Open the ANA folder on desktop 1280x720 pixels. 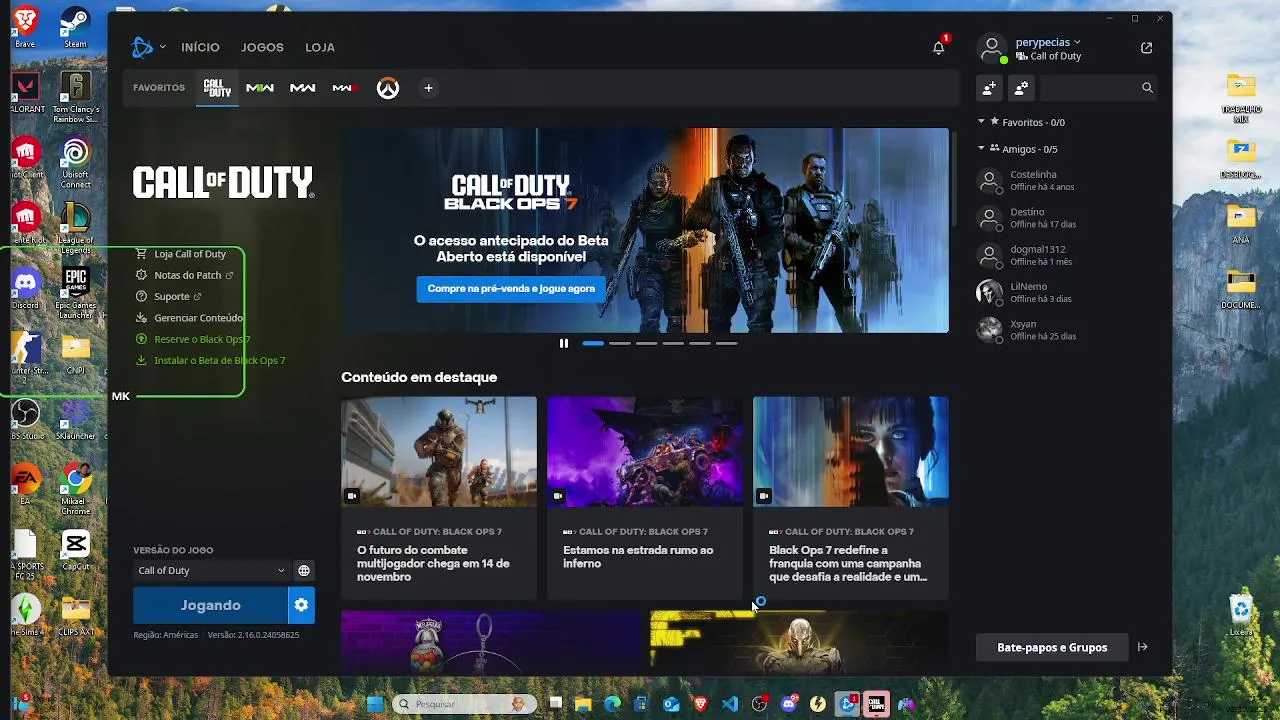1241,223
